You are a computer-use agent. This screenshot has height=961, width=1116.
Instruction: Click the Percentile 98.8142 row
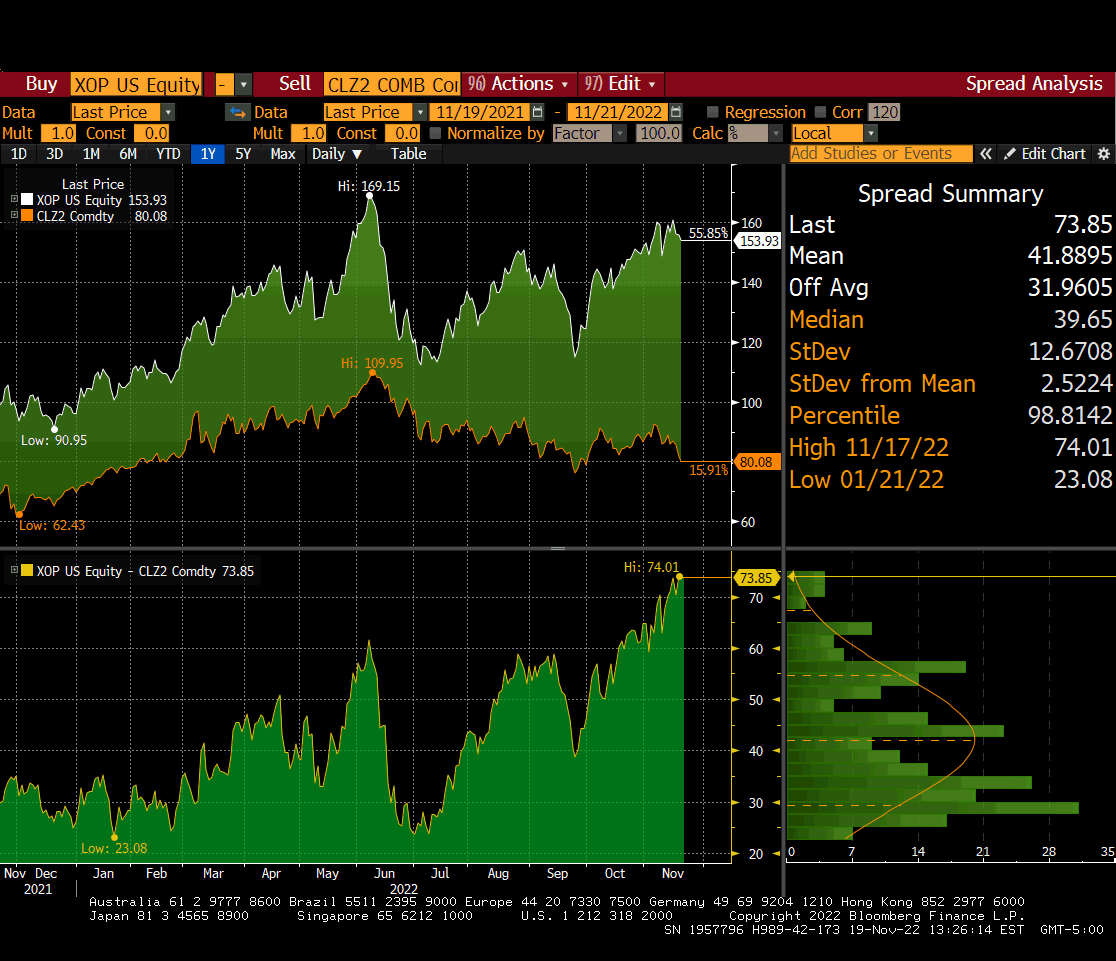click(x=950, y=416)
